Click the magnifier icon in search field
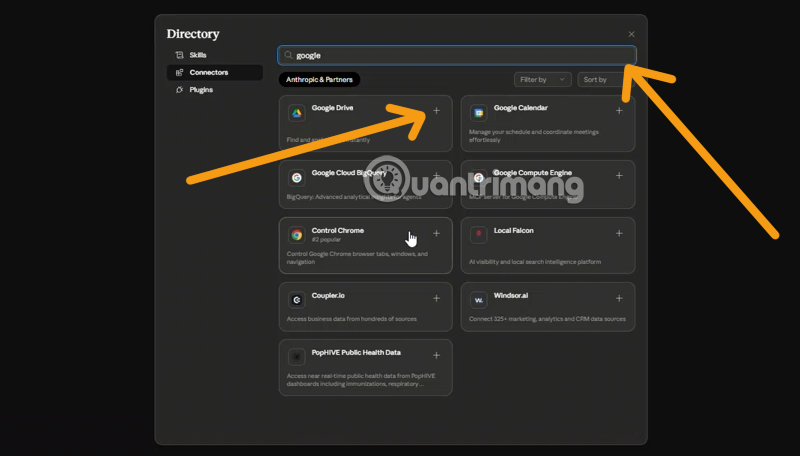800x456 pixels. [x=288, y=55]
